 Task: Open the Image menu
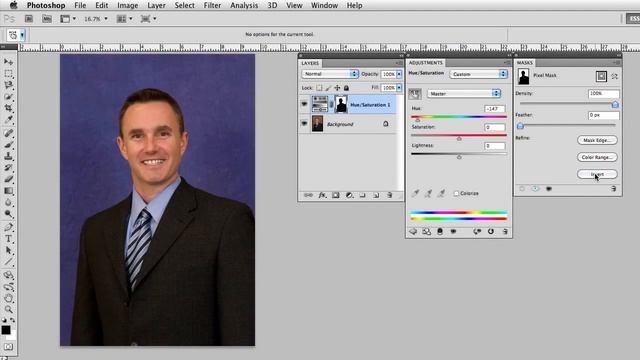(127, 5)
